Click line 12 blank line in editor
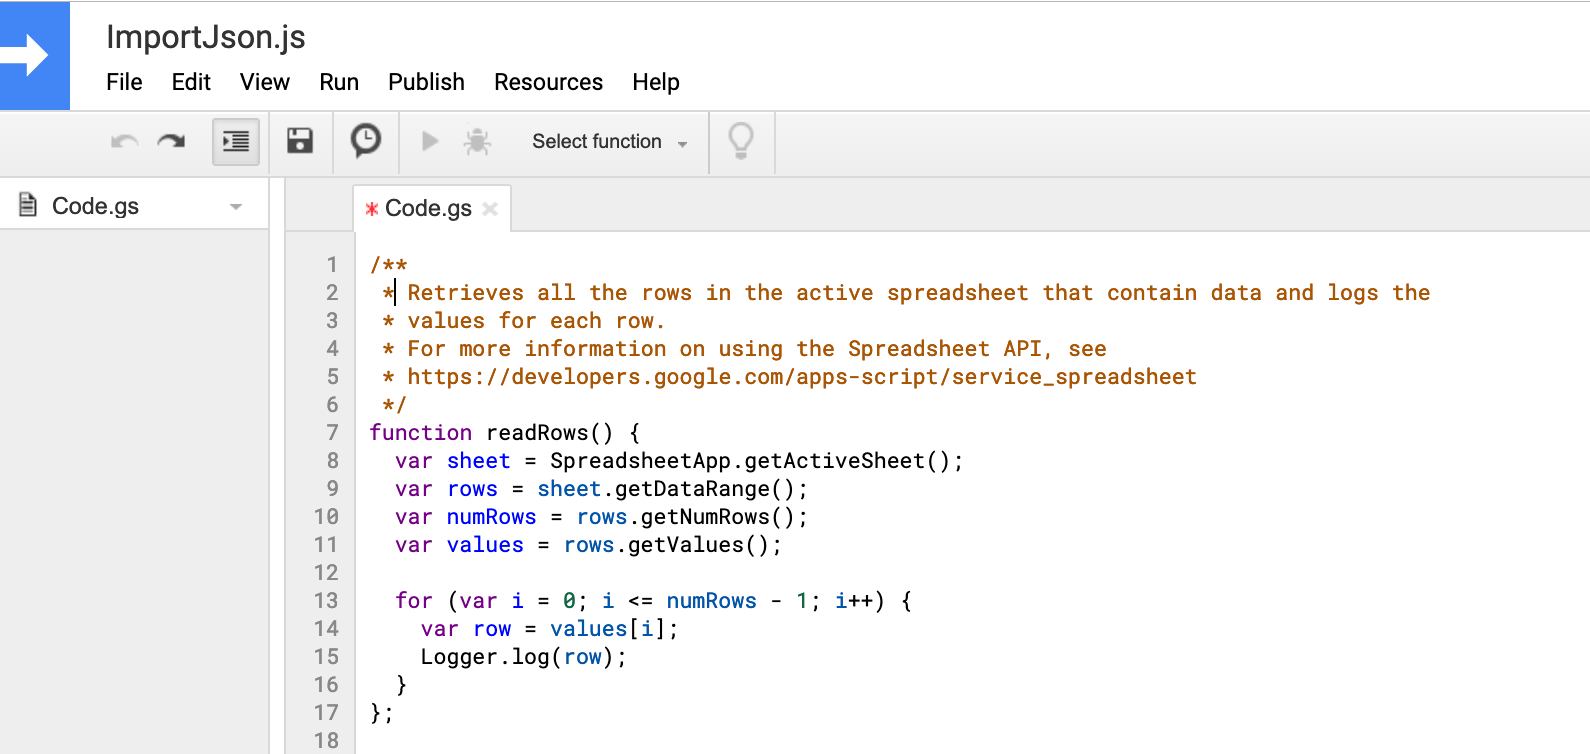Image resolution: width=1590 pixels, height=754 pixels. click(600, 573)
